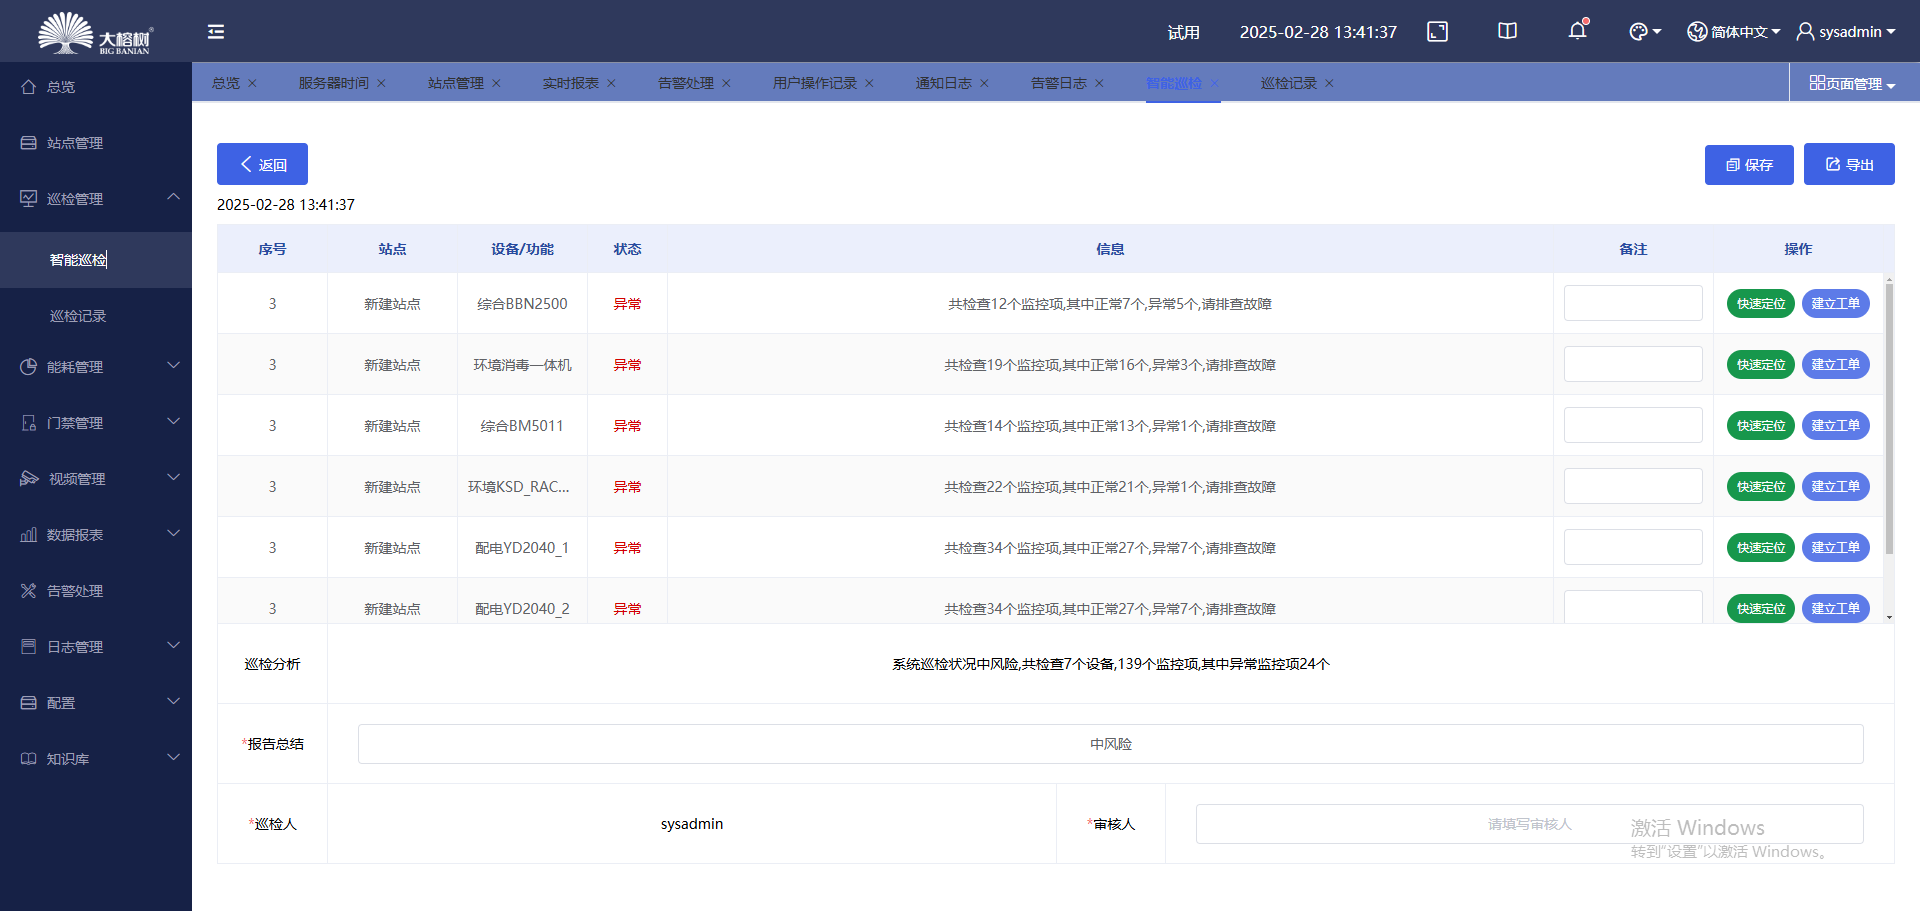1920x911 pixels.
Task: Expand 视频管理 sidebar section
Action: (96, 479)
